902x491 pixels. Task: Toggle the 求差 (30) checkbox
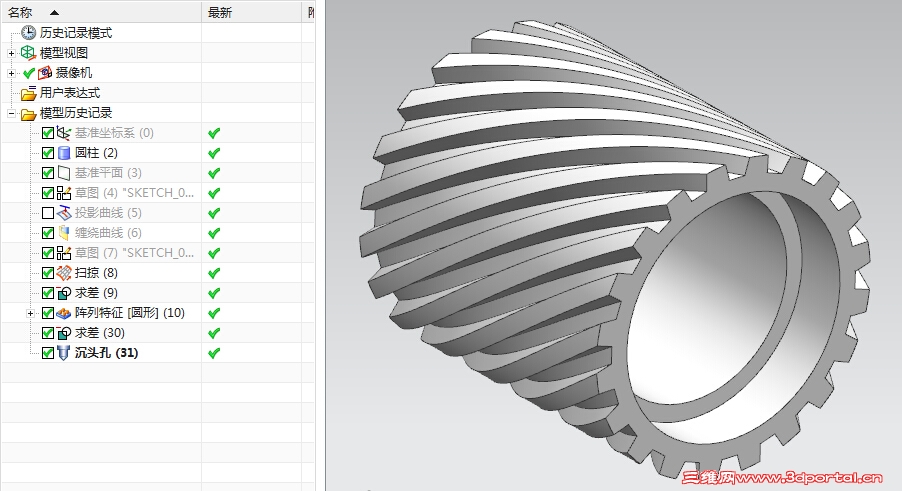(48, 333)
